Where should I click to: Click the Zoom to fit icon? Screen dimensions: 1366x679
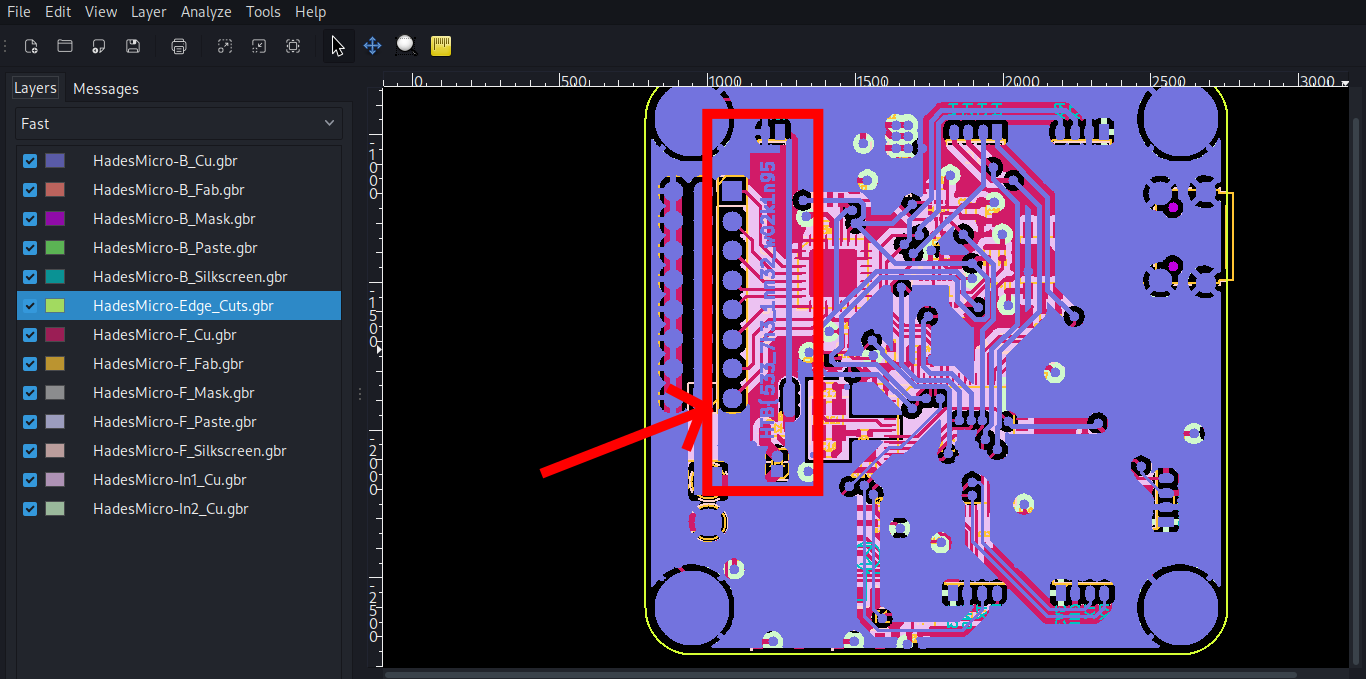(292, 46)
